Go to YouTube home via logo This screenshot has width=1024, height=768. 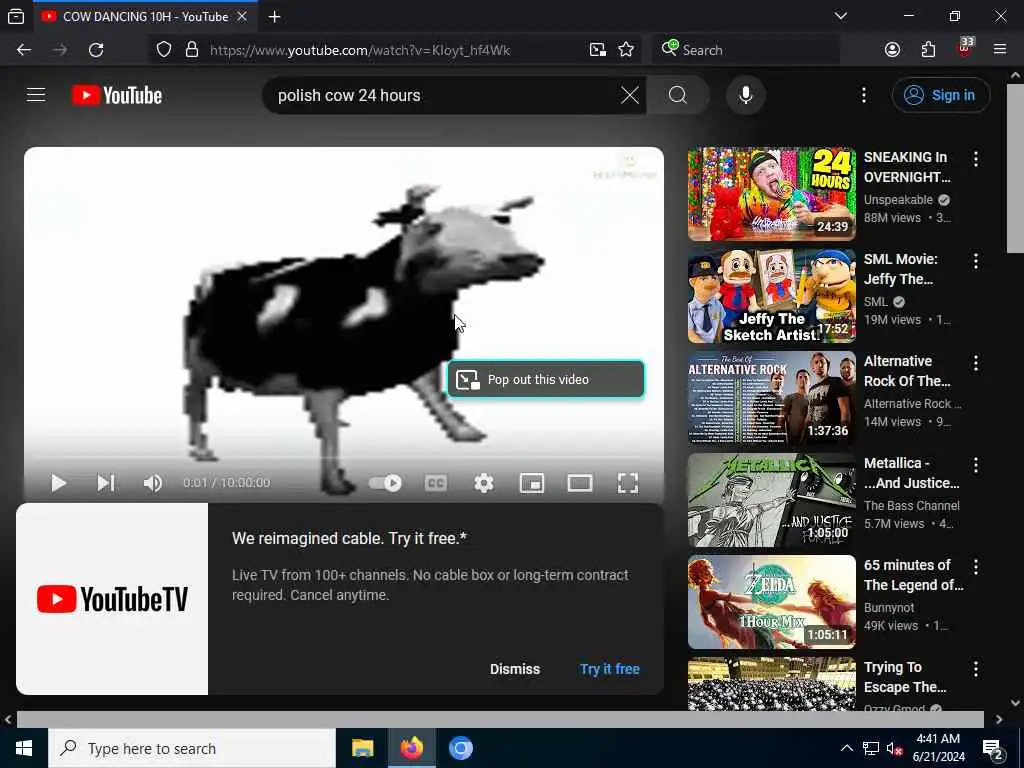117,95
